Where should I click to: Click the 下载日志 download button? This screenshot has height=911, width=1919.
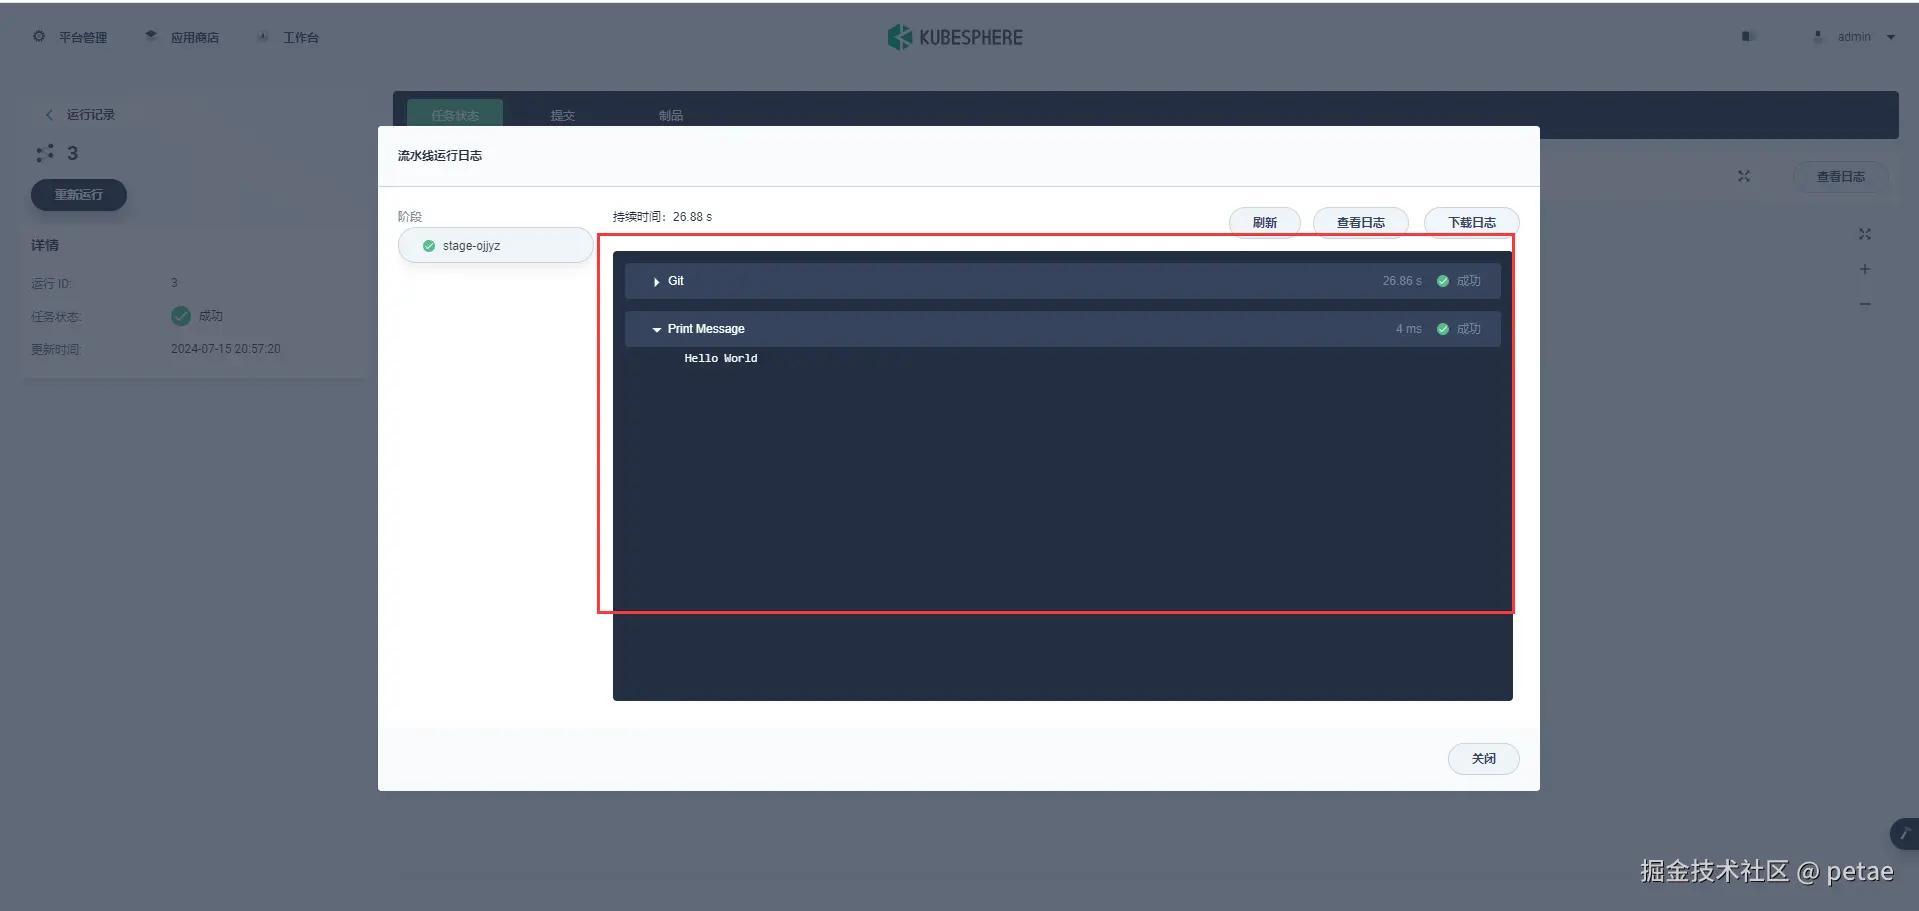click(x=1471, y=222)
